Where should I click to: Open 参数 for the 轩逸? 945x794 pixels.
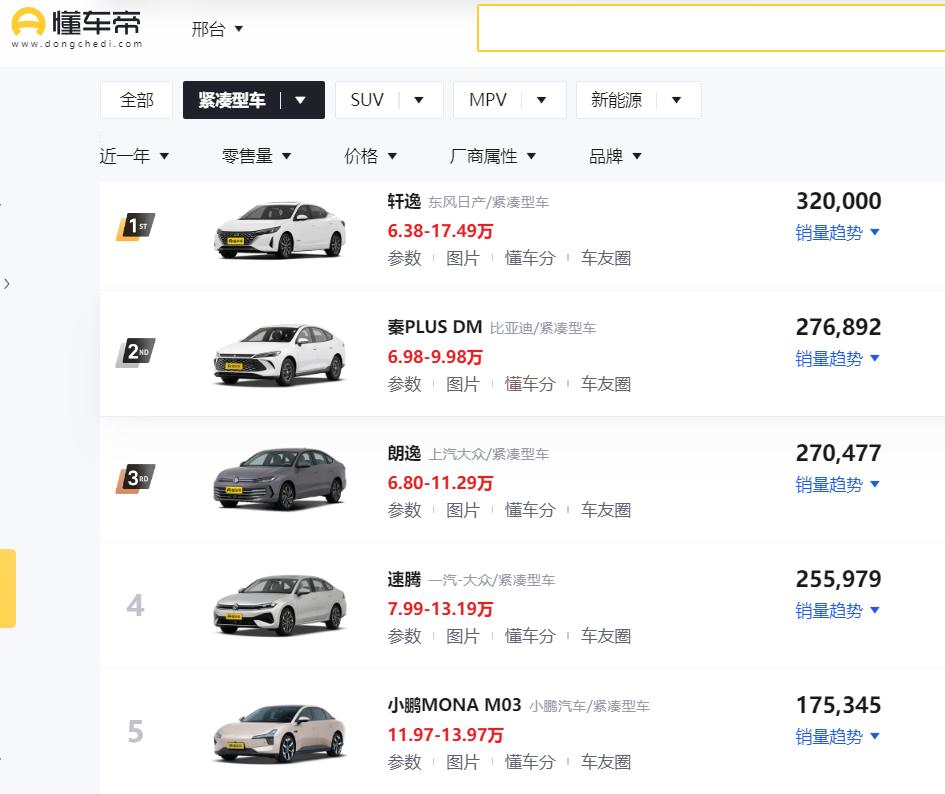(404, 258)
